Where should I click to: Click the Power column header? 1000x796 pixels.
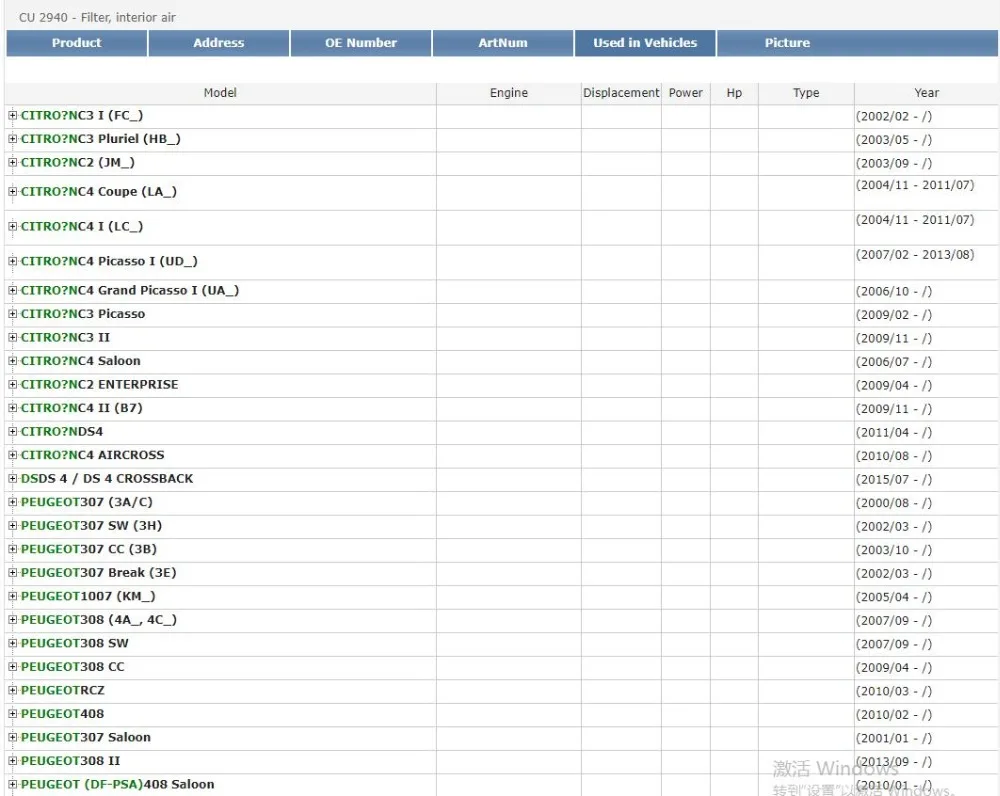686,93
